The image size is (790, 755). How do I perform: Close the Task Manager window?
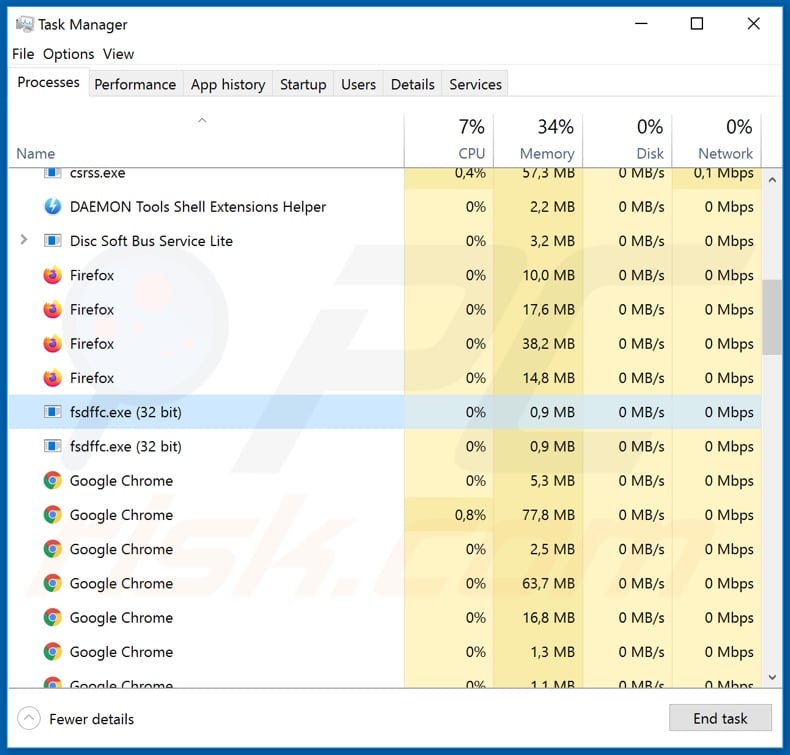click(753, 23)
